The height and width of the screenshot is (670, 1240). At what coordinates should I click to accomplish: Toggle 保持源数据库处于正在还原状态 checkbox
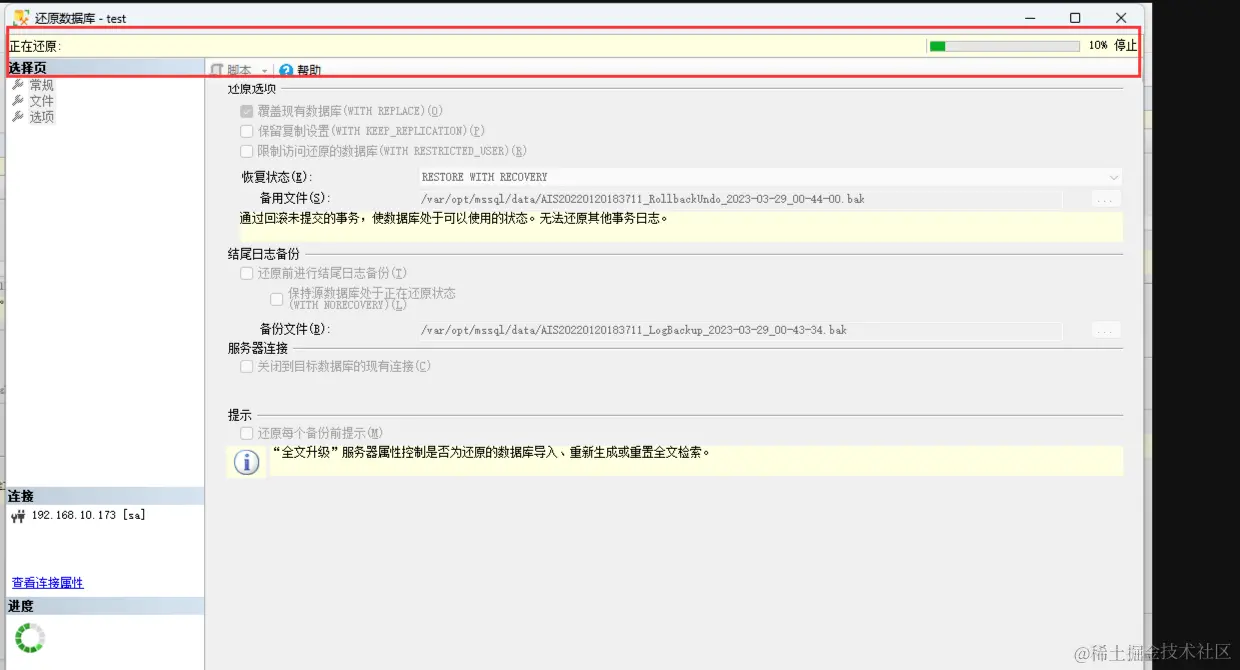[277, 298]
